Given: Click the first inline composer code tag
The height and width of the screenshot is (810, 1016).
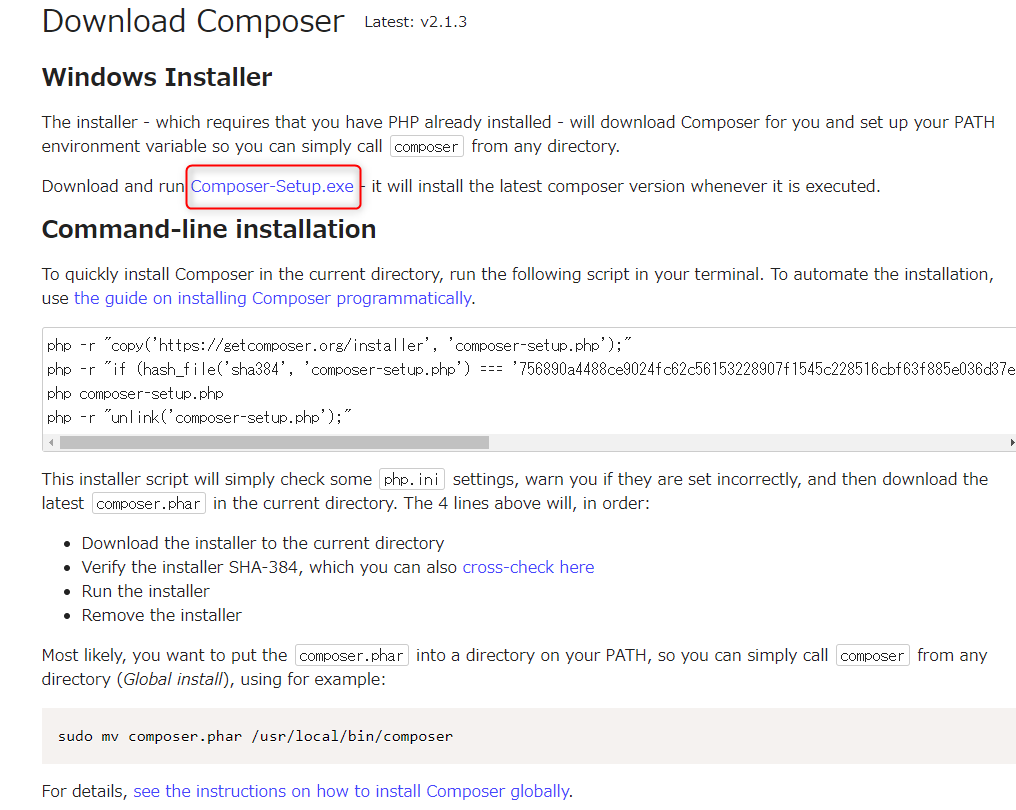Looking at the screenshot, I should tap(426, 147).
